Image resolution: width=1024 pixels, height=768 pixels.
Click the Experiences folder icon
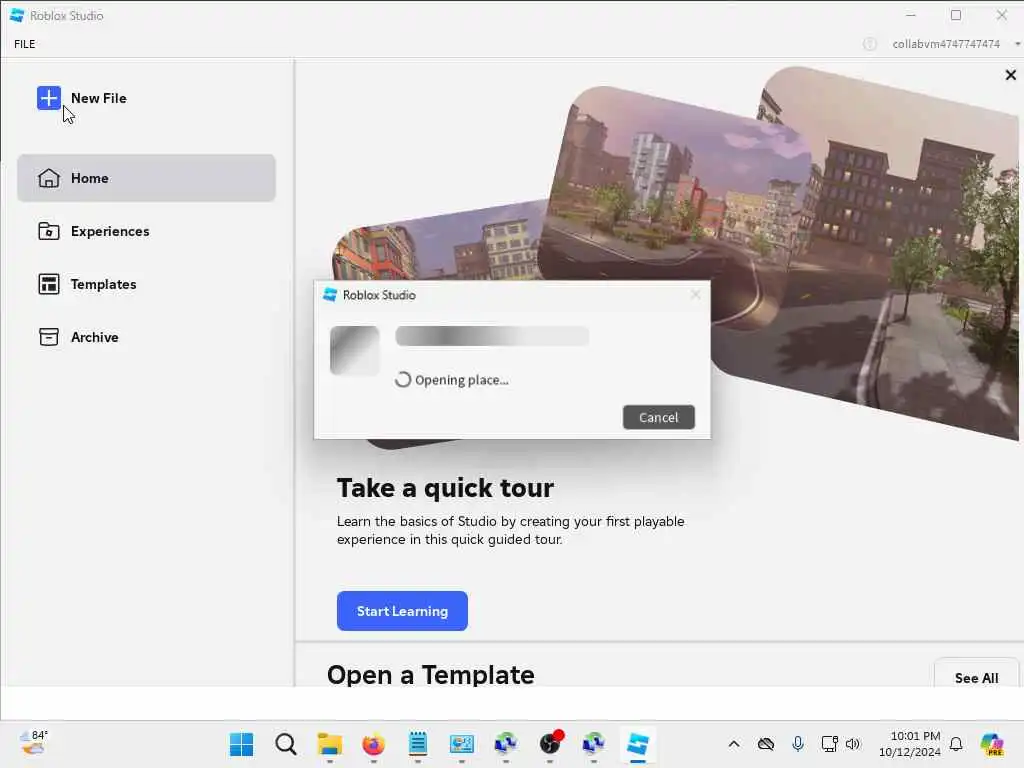pos(49,231)
